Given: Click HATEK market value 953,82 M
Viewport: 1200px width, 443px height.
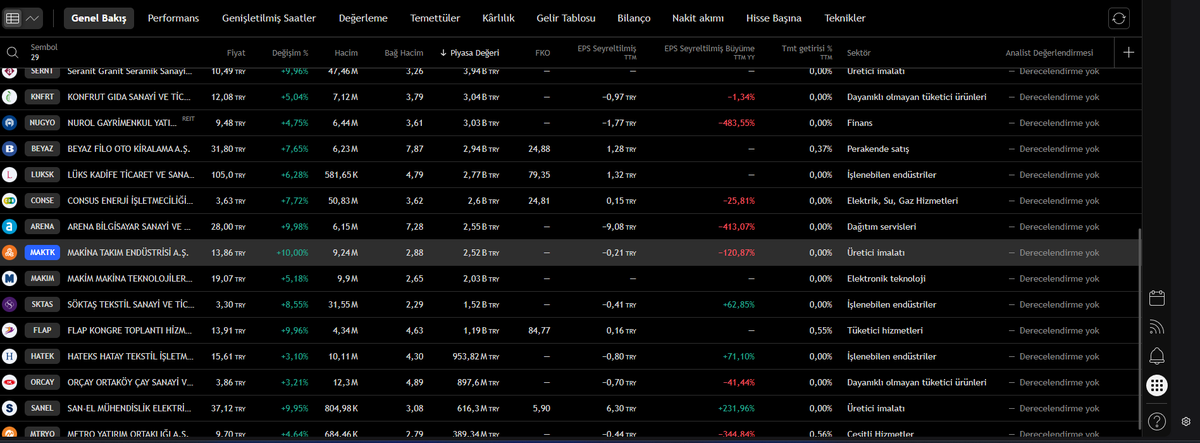Looking at the screenshot, I should click(476, 356).
